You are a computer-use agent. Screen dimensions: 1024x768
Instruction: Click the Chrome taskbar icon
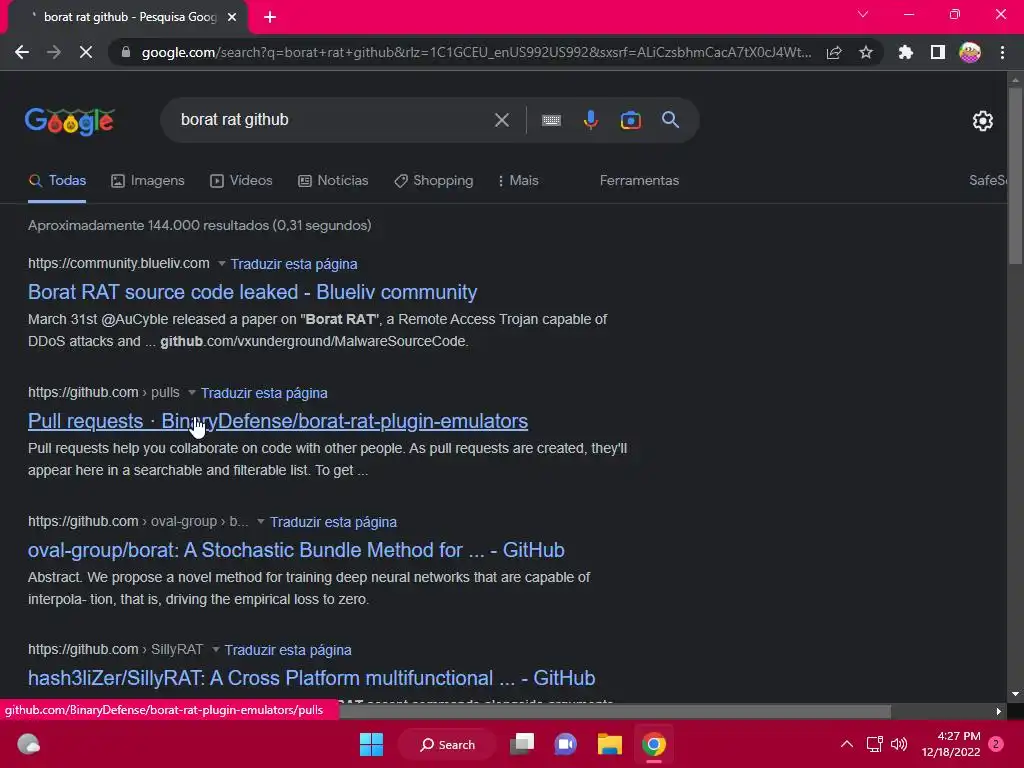[x=653, y=744]
